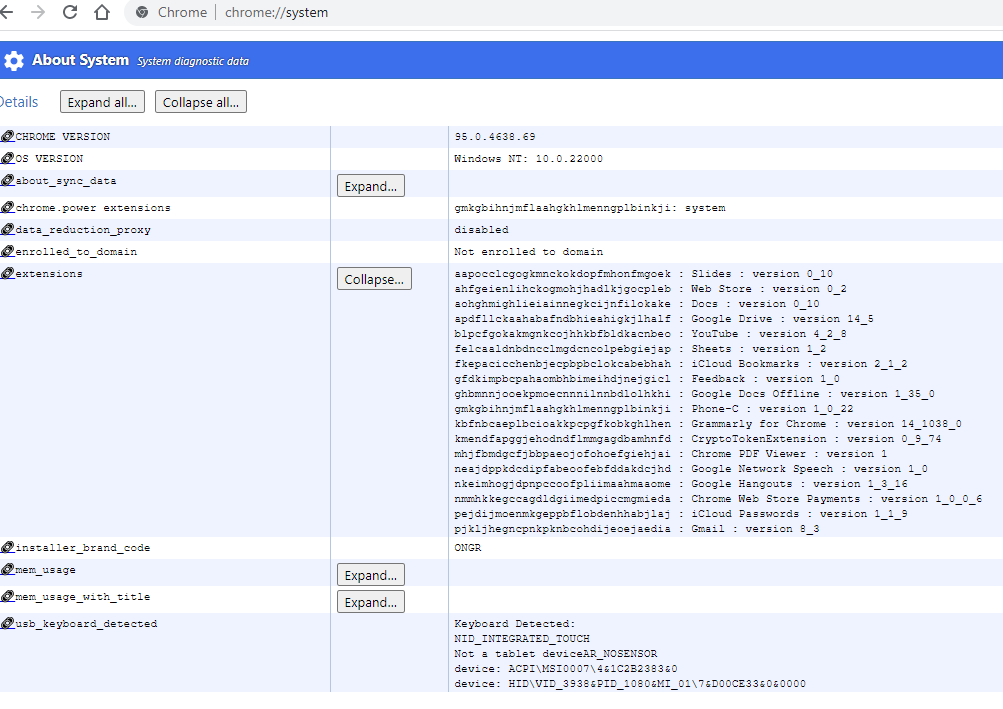1003x709 pixels.
Task: Click 'Not enrolled to domain' text
Action: [x=528, y=251]
